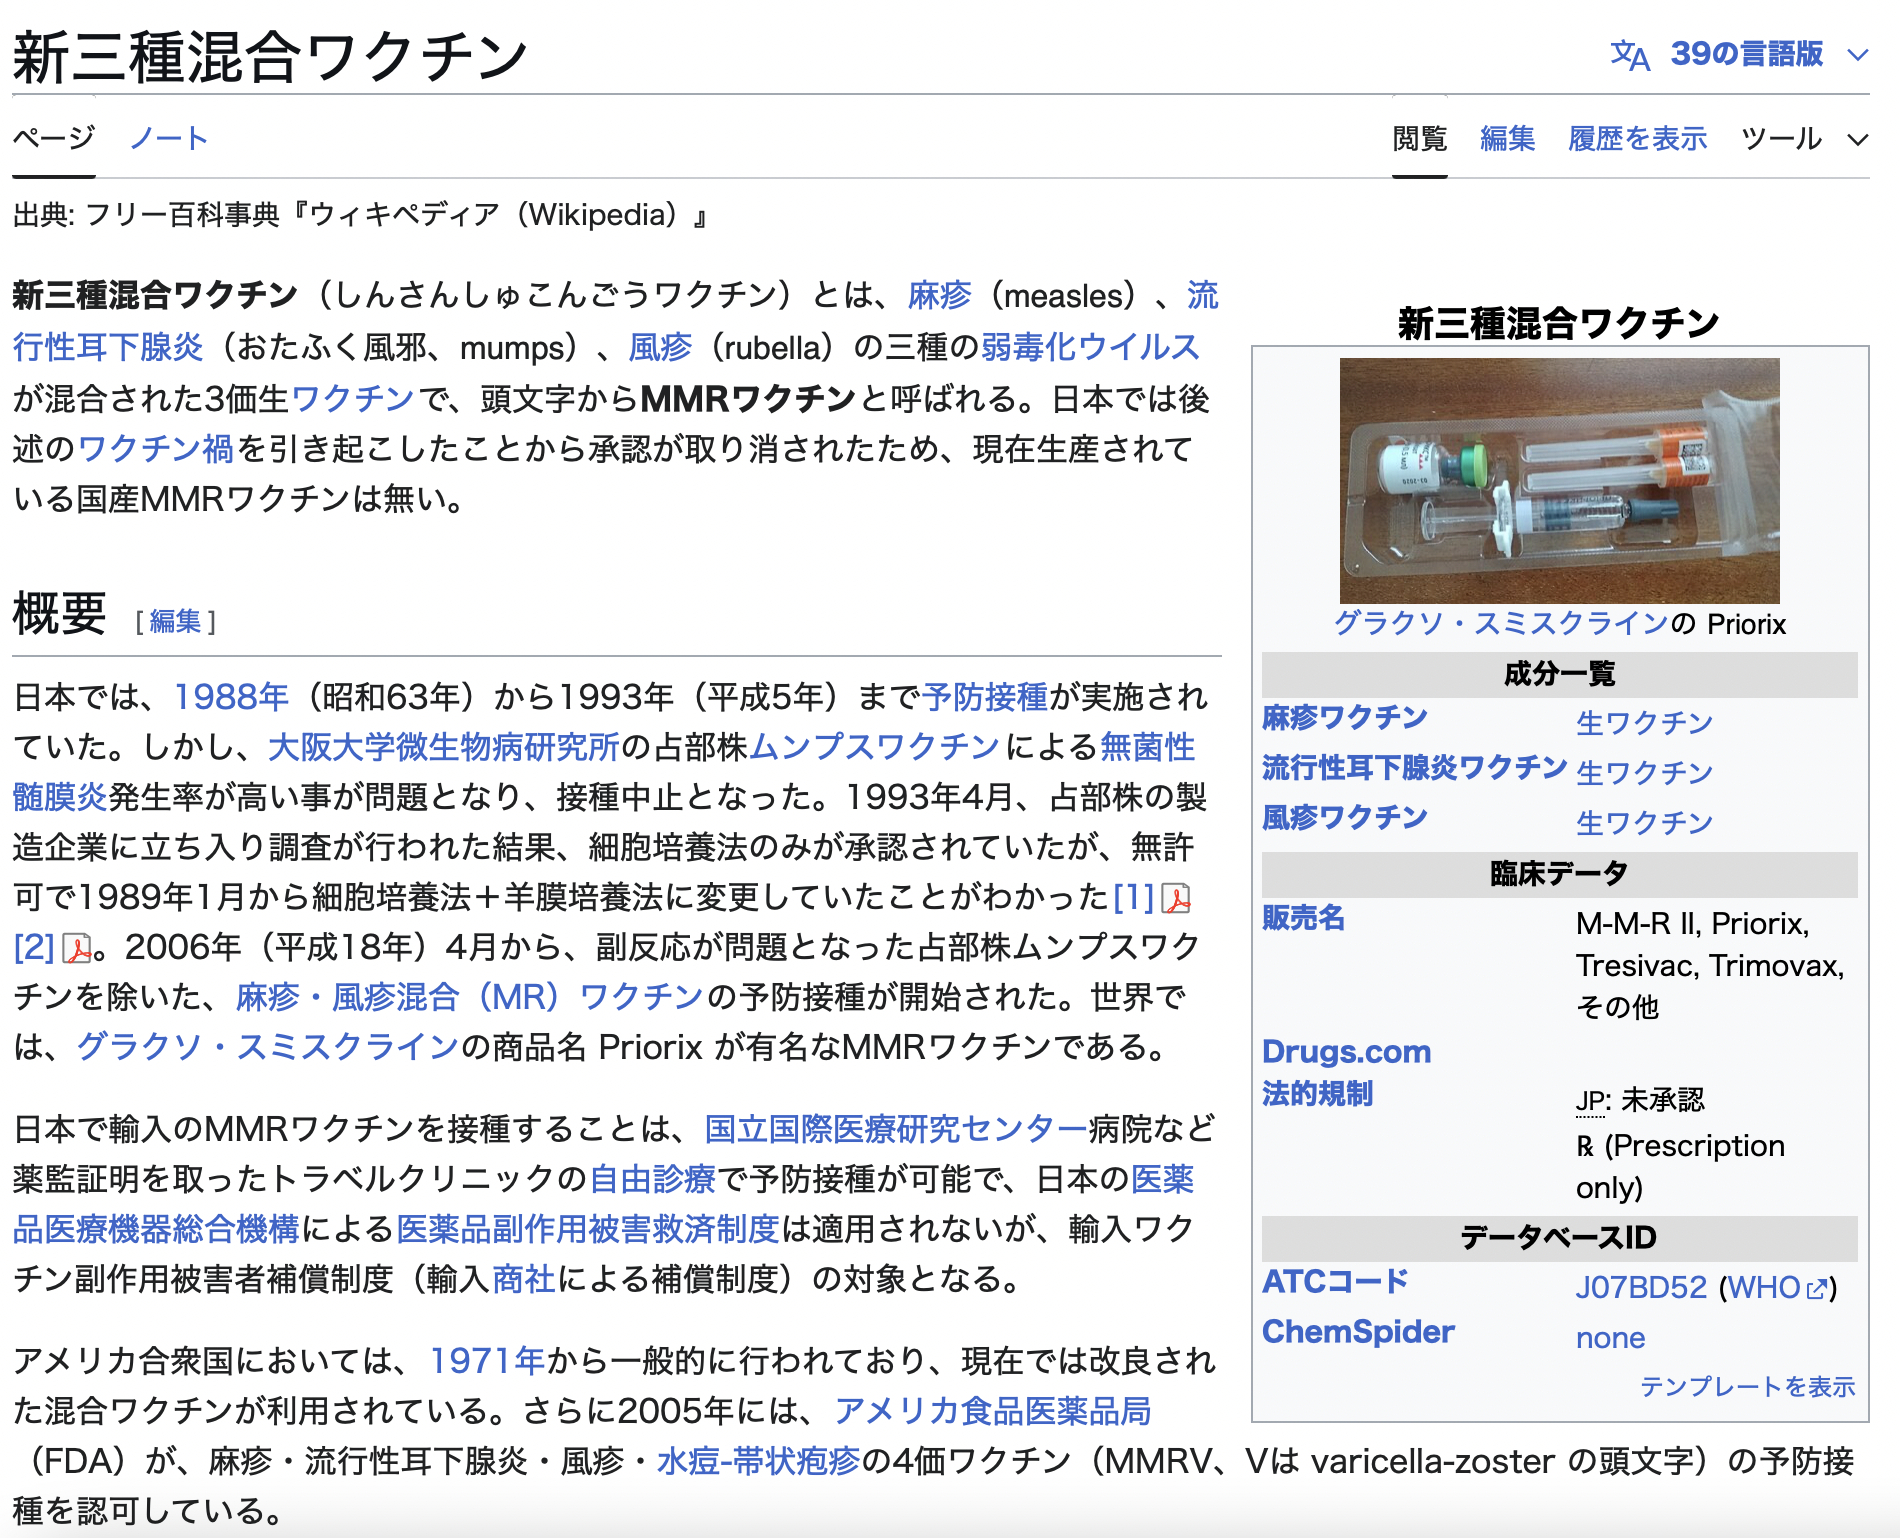1900x1538 pixels.
Task: Expand the ツール menu chevron
Action: (1857, 139)
